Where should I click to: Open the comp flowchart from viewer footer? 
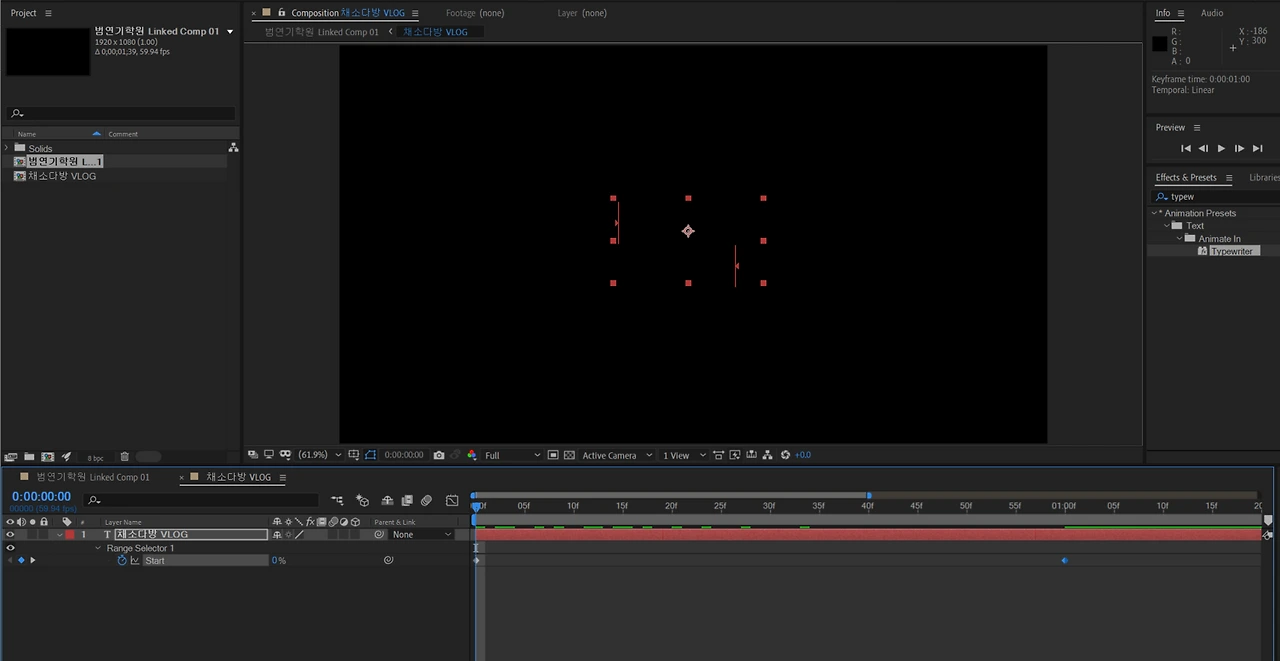coord(767,455)
